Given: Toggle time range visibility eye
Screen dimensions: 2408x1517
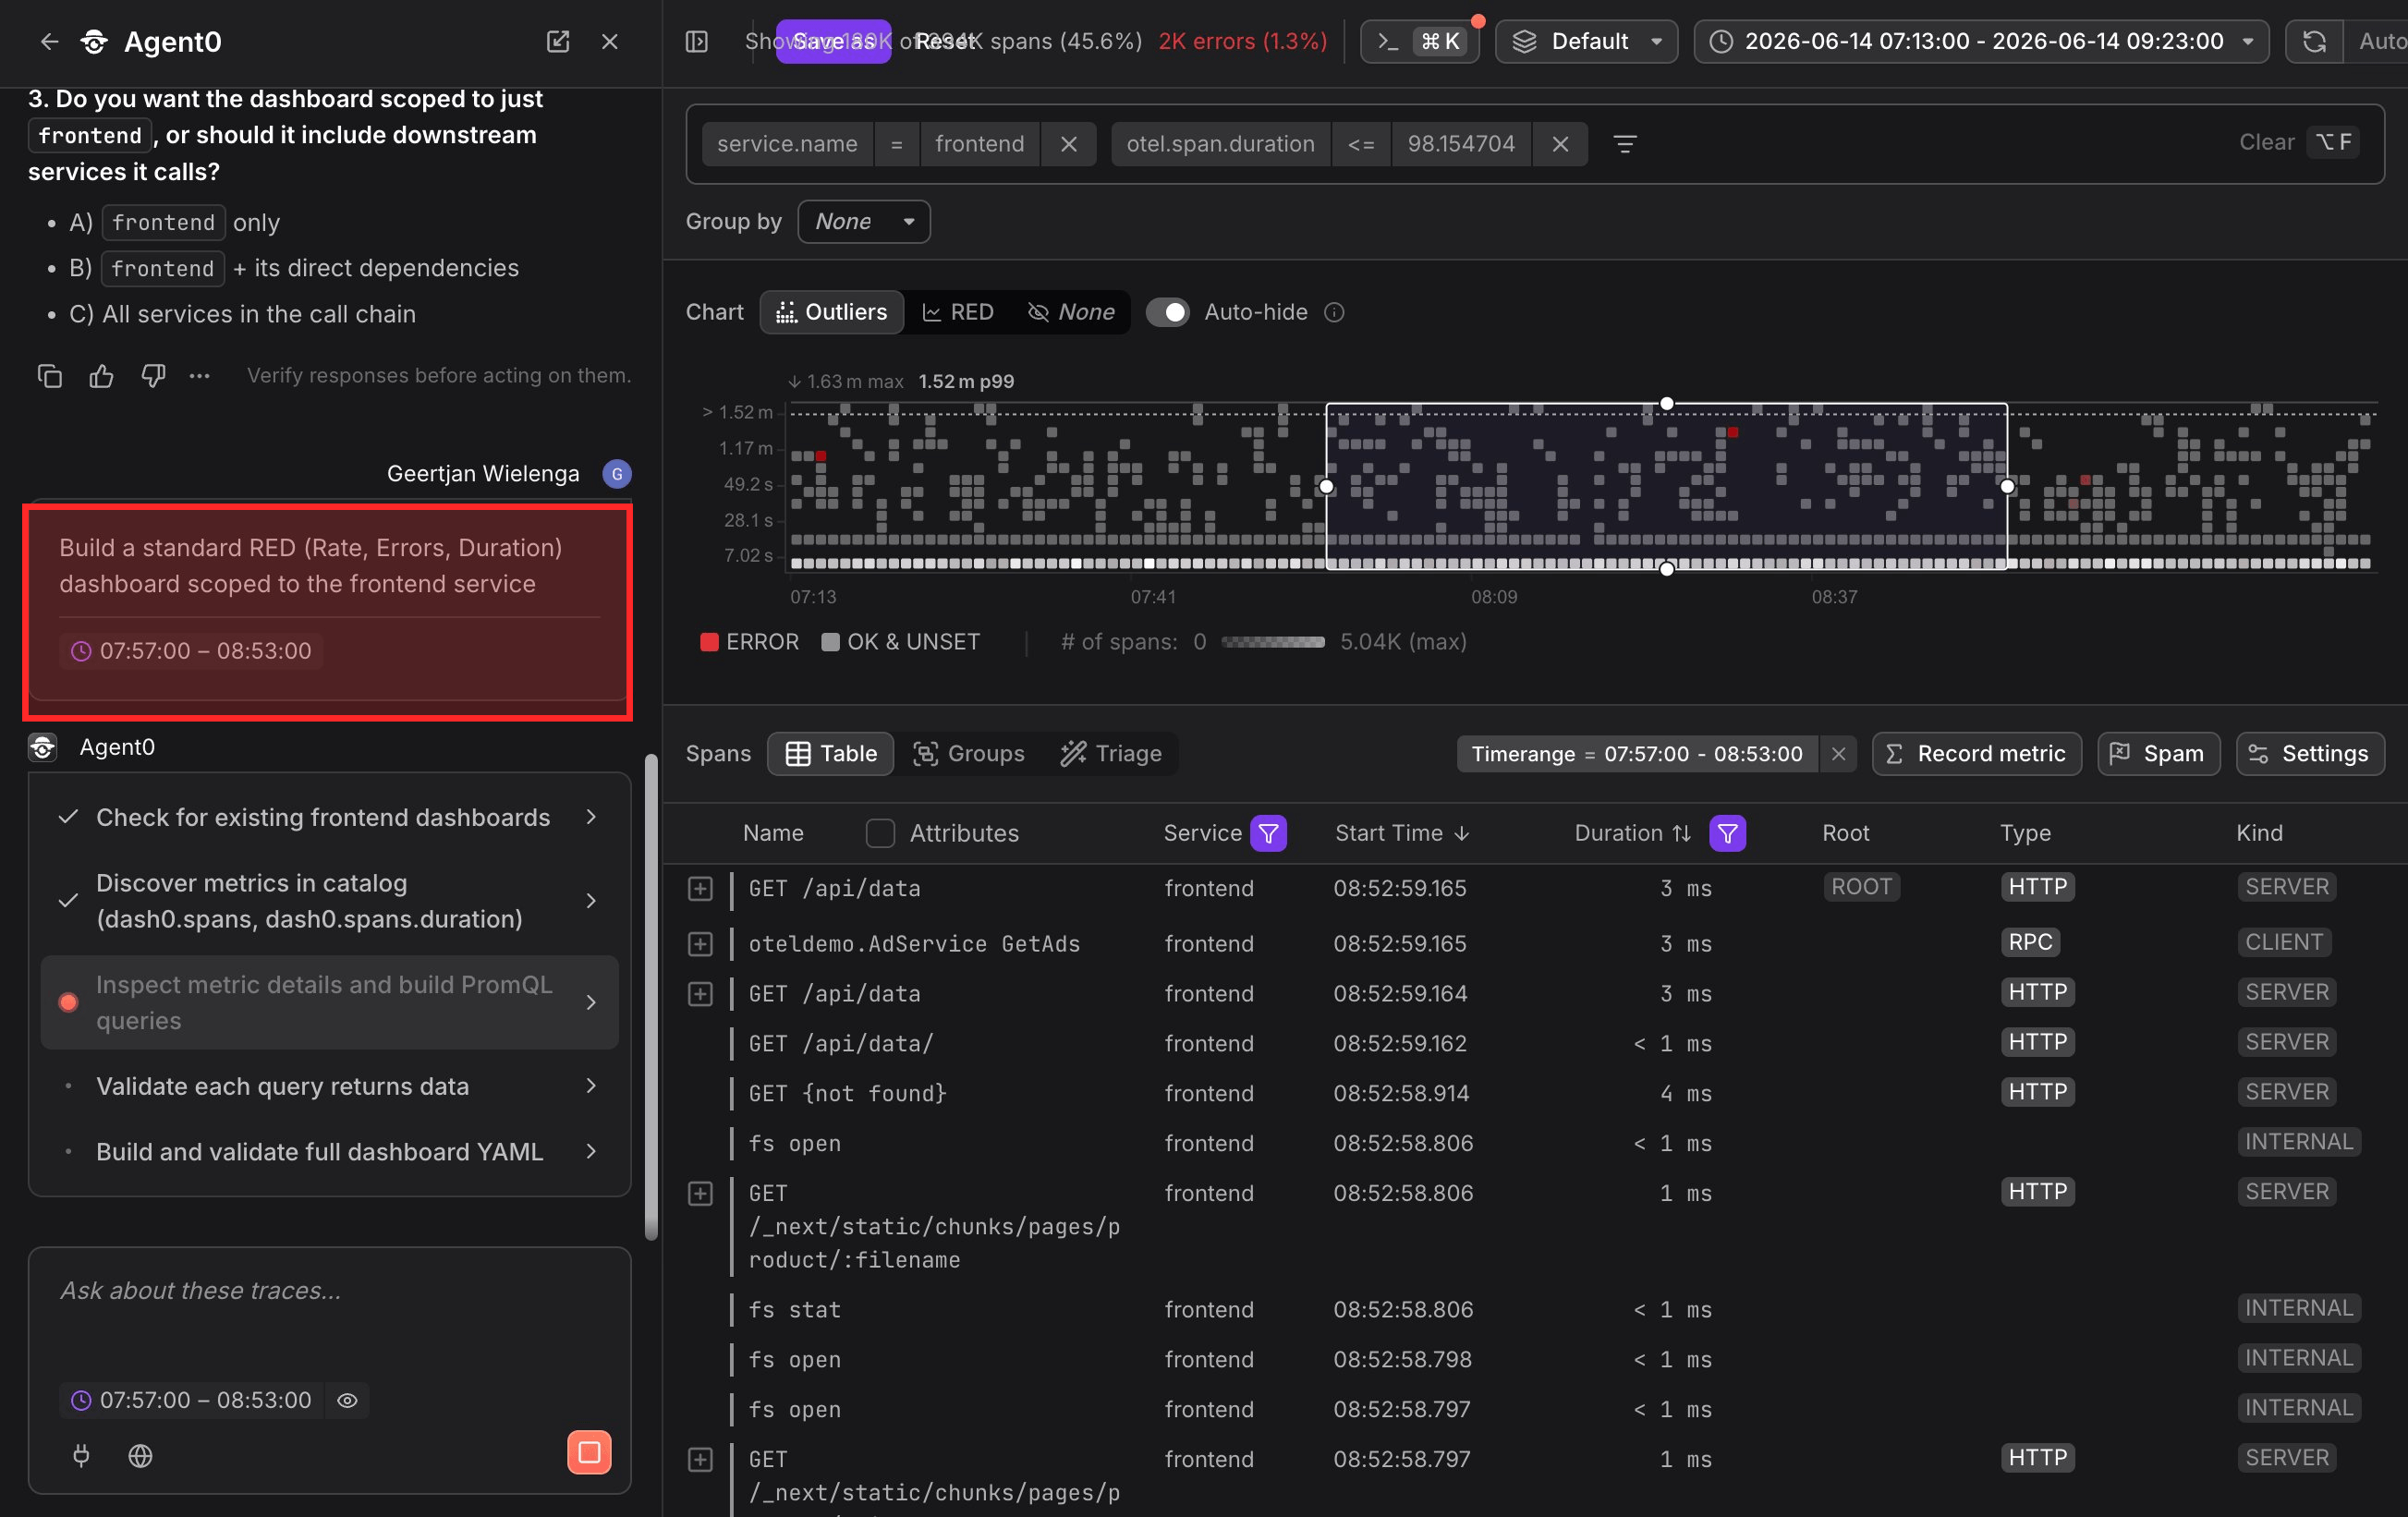Looking at the screenshot, I should [347, 1400].
